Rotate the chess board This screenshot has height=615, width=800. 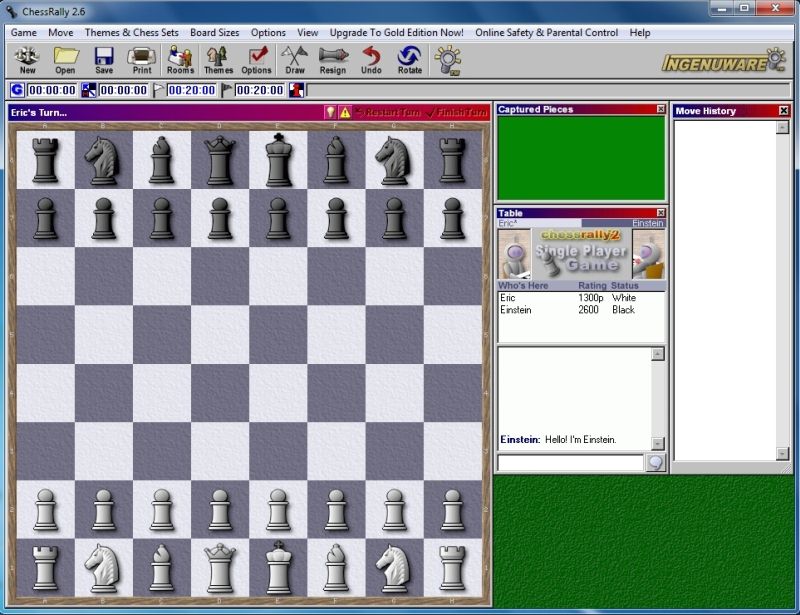click(x=410, y=60)
